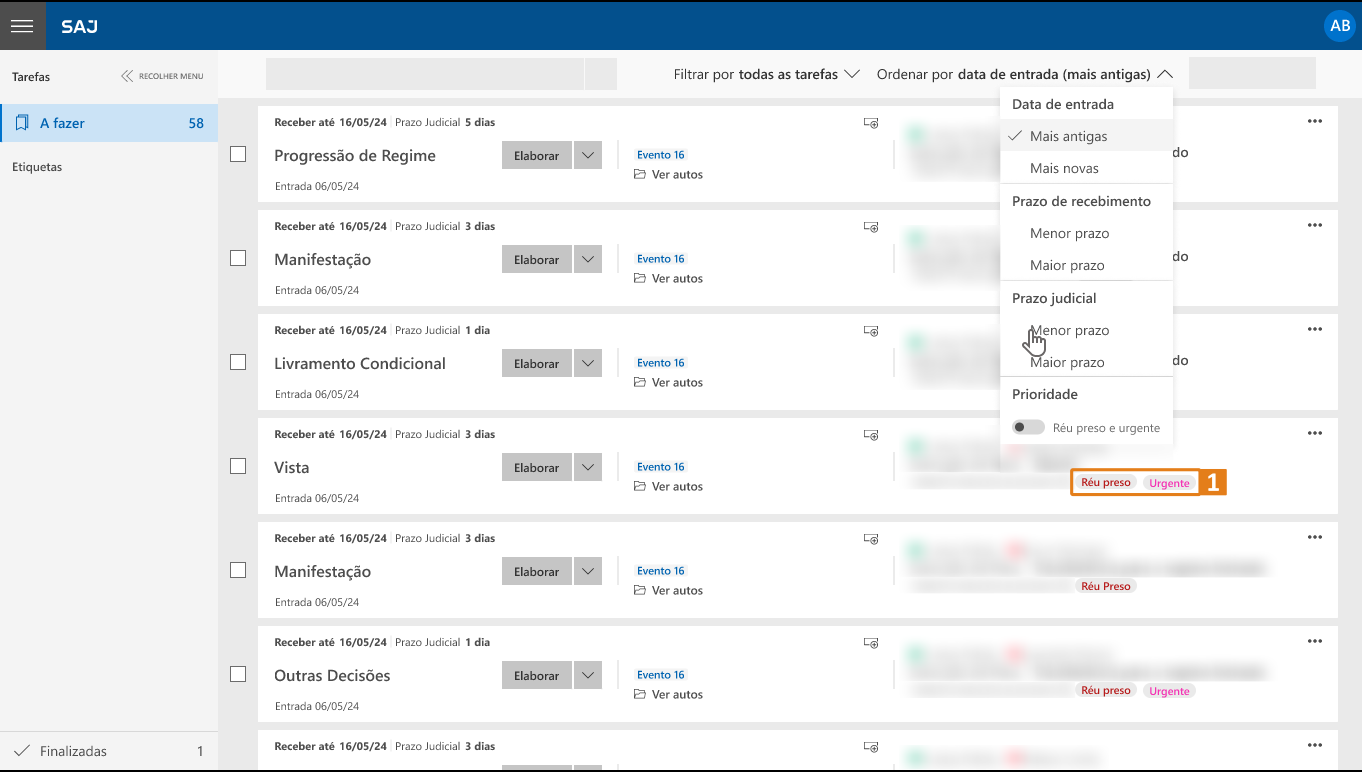This screenshot has height=772, width=1362.
Task: Select Mais novas sort option
Action: pyautogui.click(x=1064, y=168)
